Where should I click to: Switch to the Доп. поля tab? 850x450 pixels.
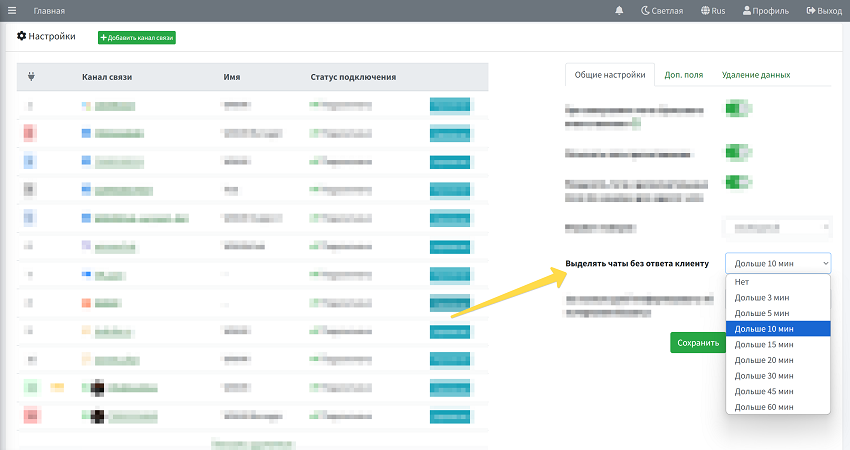point(681,75)
